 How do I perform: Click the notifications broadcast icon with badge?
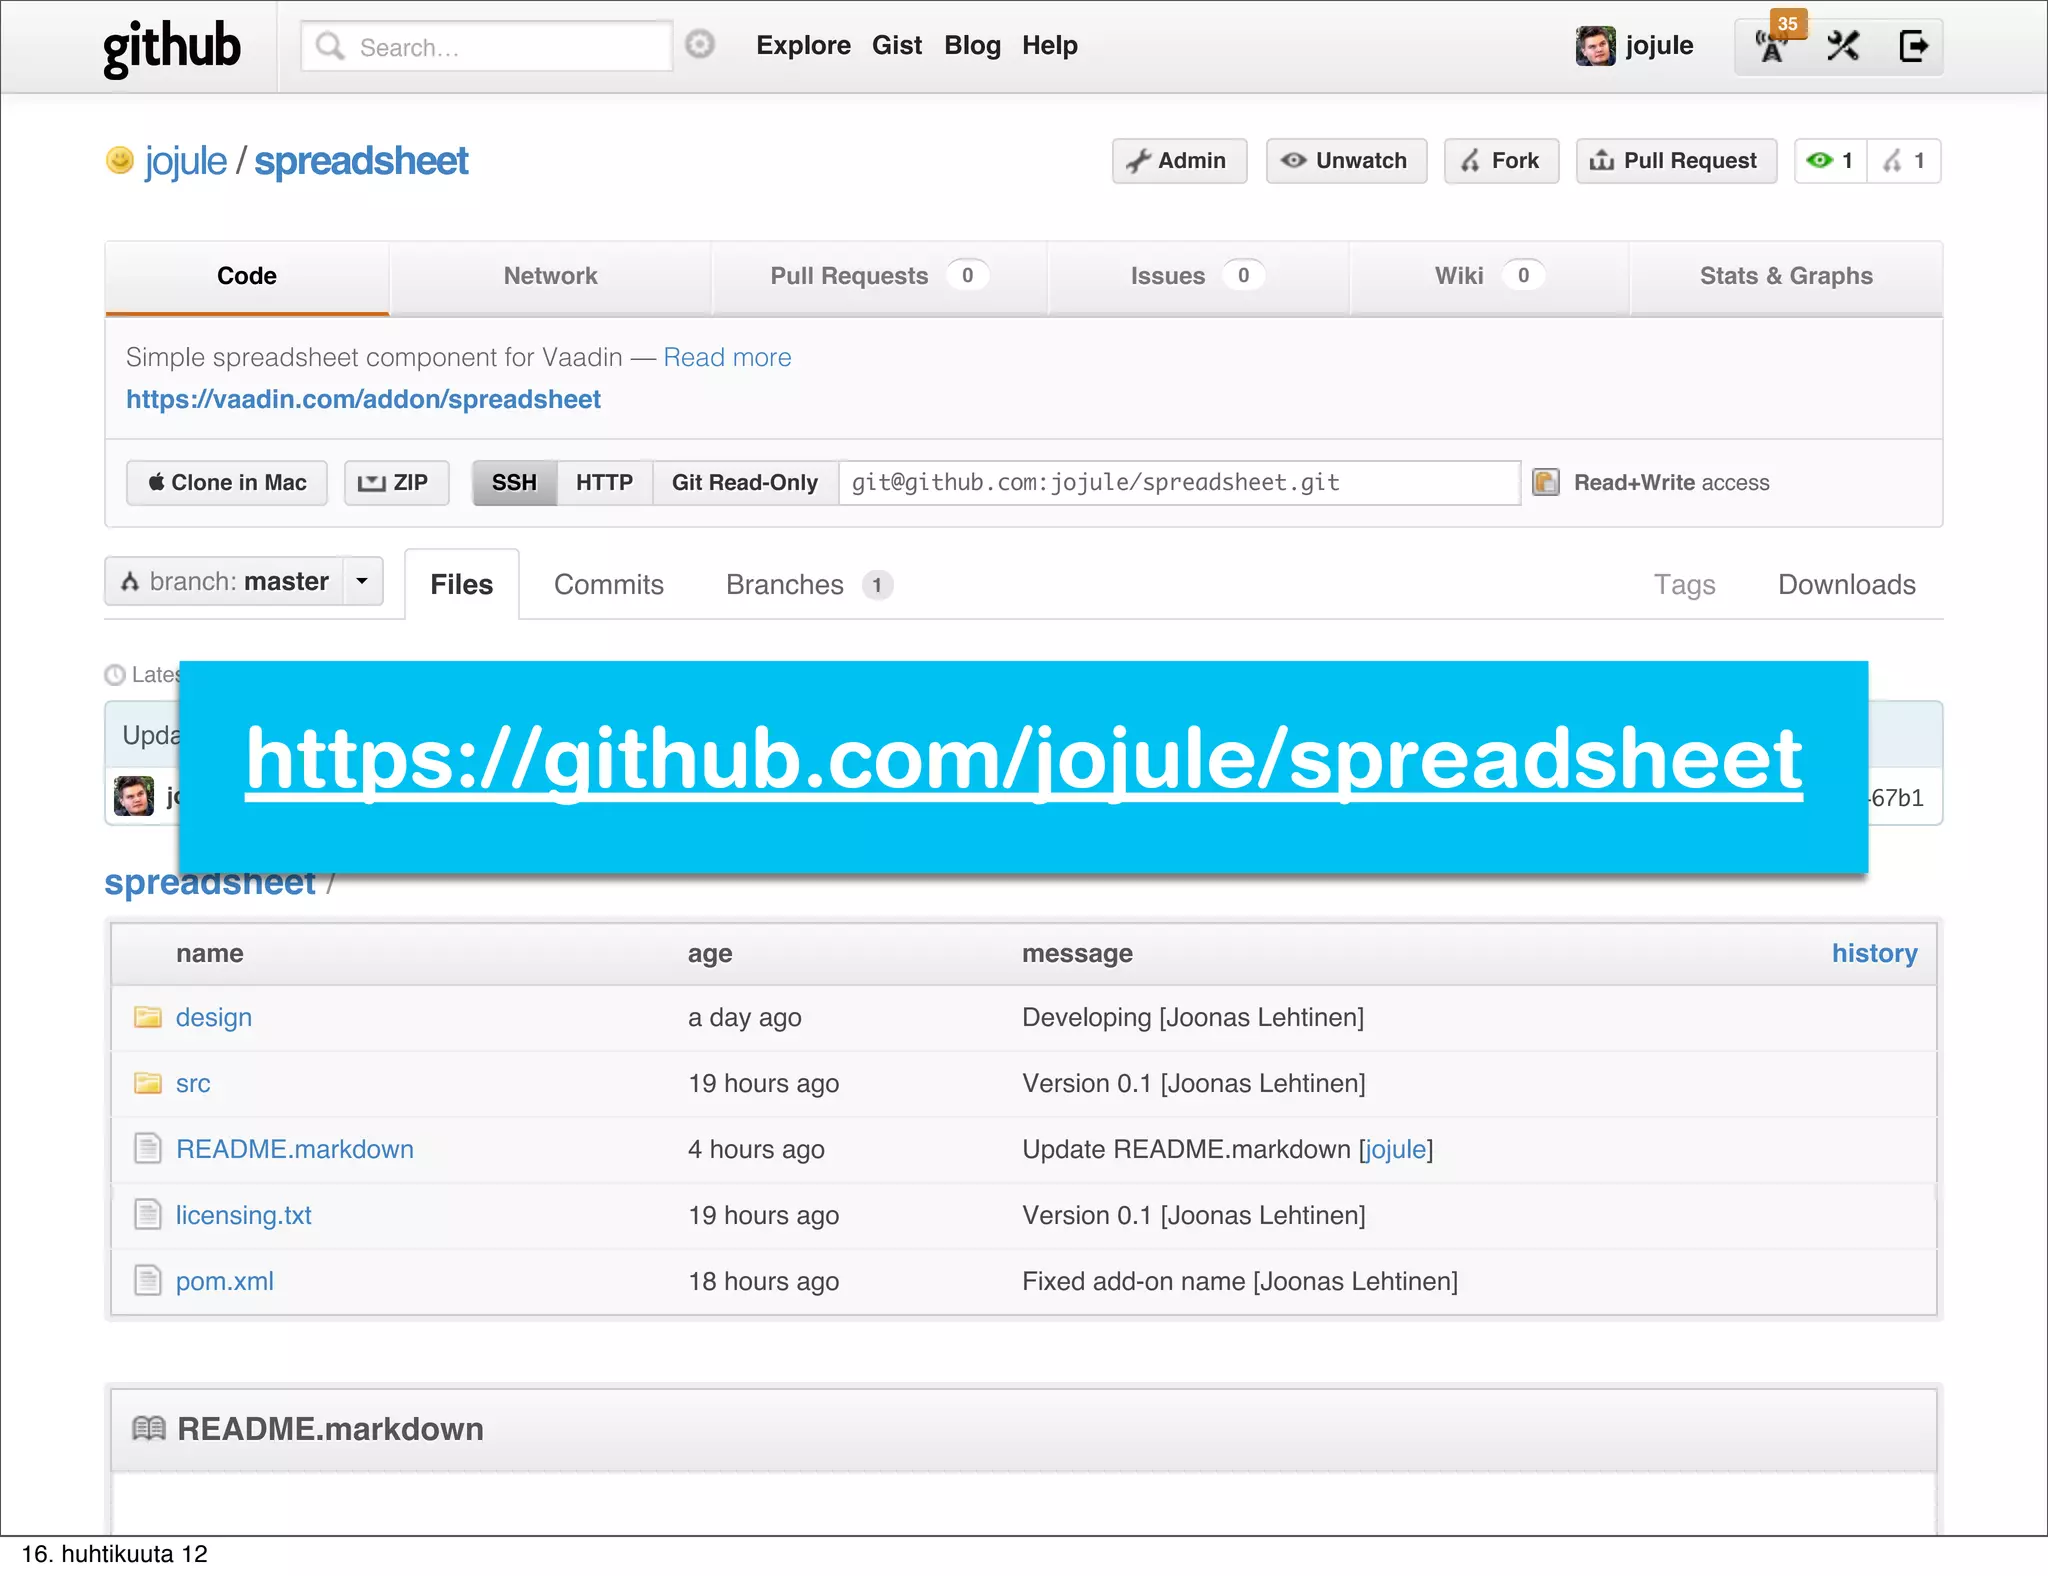coord(1772,46)
